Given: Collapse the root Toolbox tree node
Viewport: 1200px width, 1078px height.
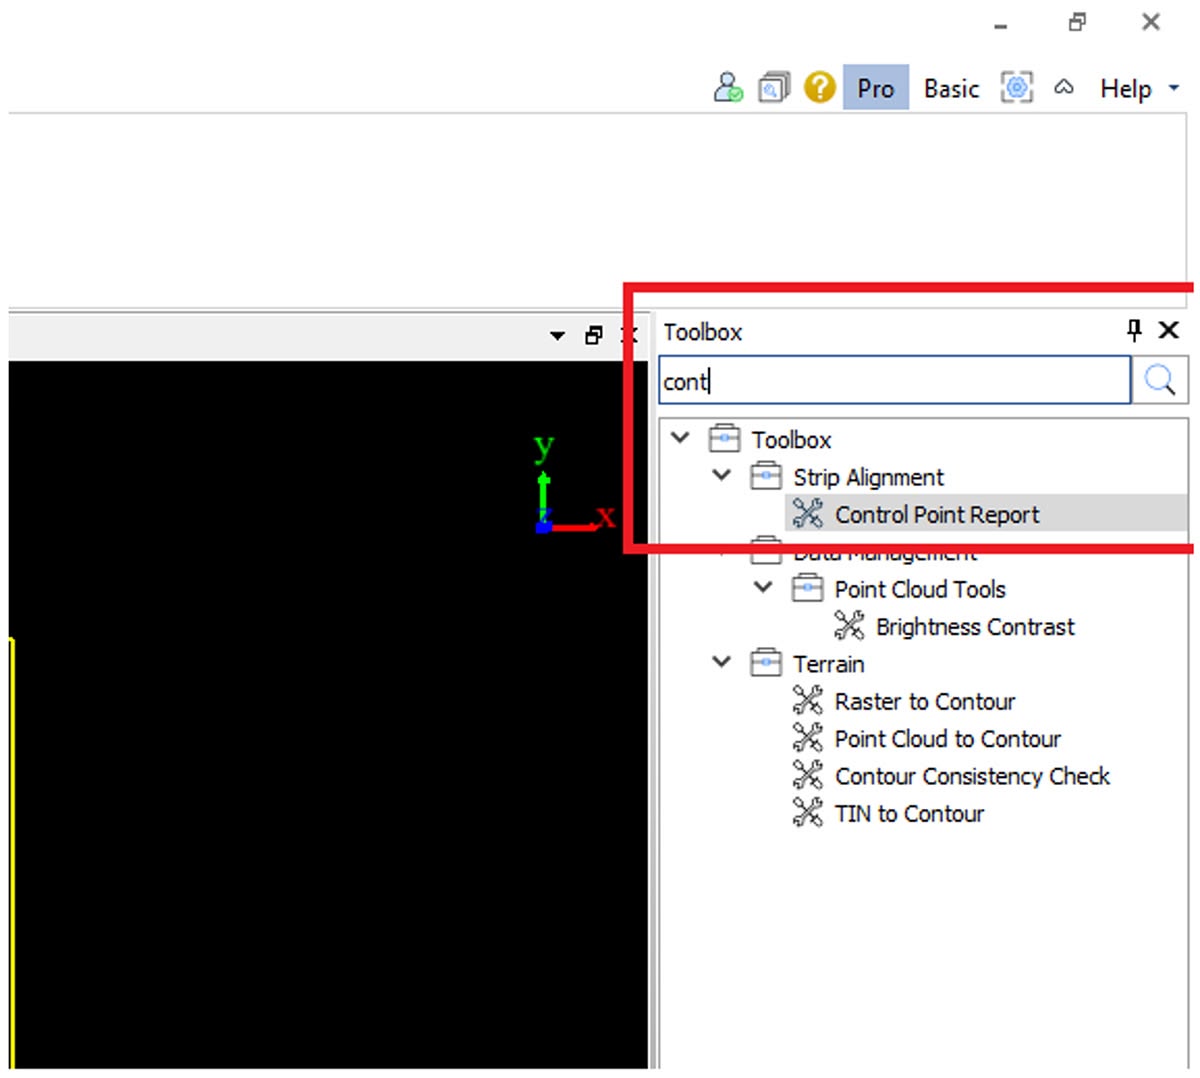Looking at the screenshot, I should [681, 438].
